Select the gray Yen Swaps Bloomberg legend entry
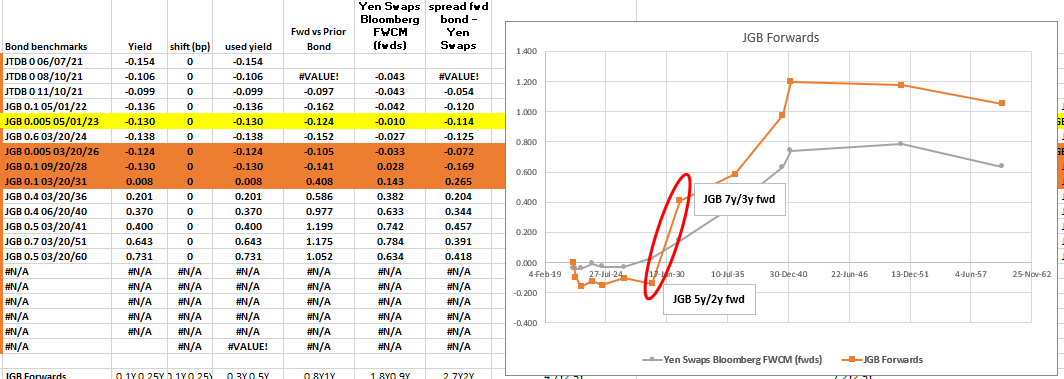 tap(737, 359)
